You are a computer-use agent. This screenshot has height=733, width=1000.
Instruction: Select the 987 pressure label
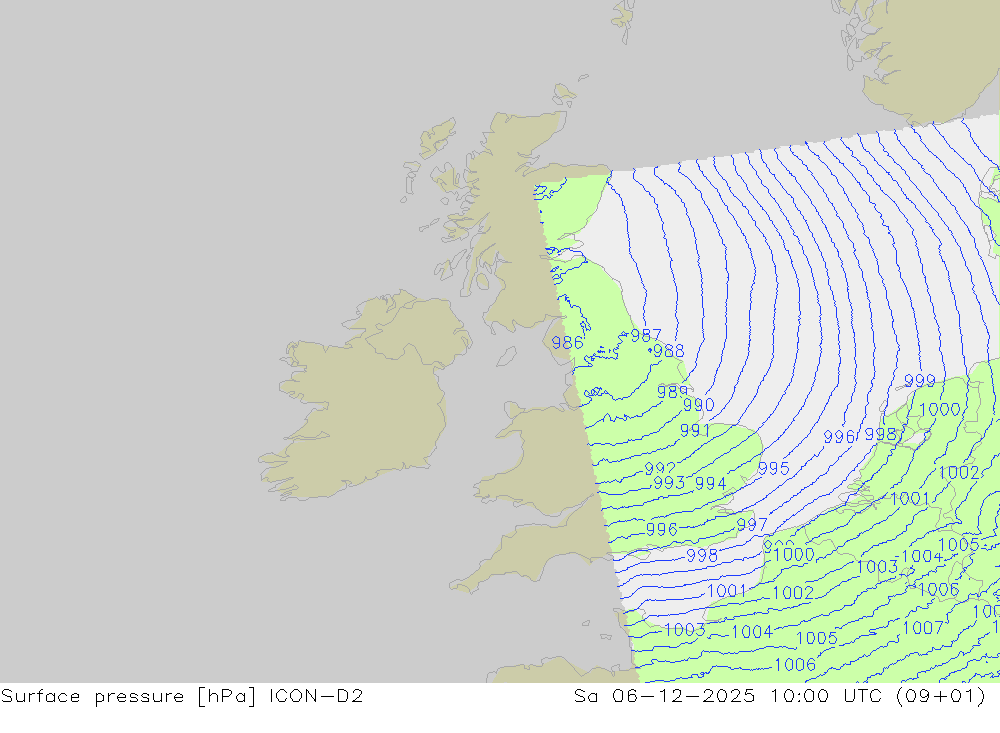pos(645,335)
